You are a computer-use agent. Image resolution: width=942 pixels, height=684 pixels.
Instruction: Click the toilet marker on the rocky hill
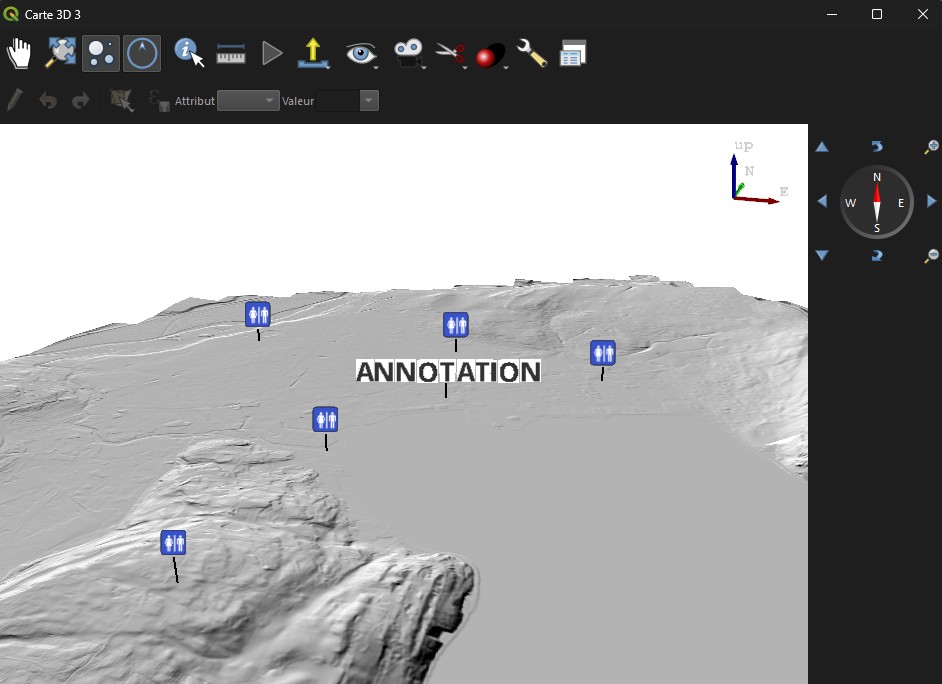(173, 543)
